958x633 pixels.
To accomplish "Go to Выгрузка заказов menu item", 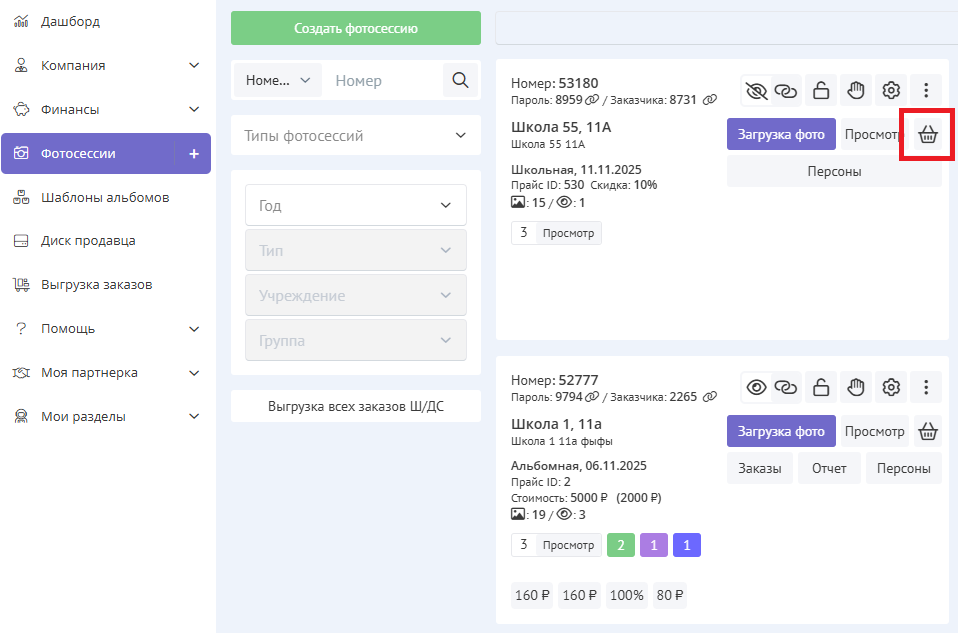I will (96, 285).
